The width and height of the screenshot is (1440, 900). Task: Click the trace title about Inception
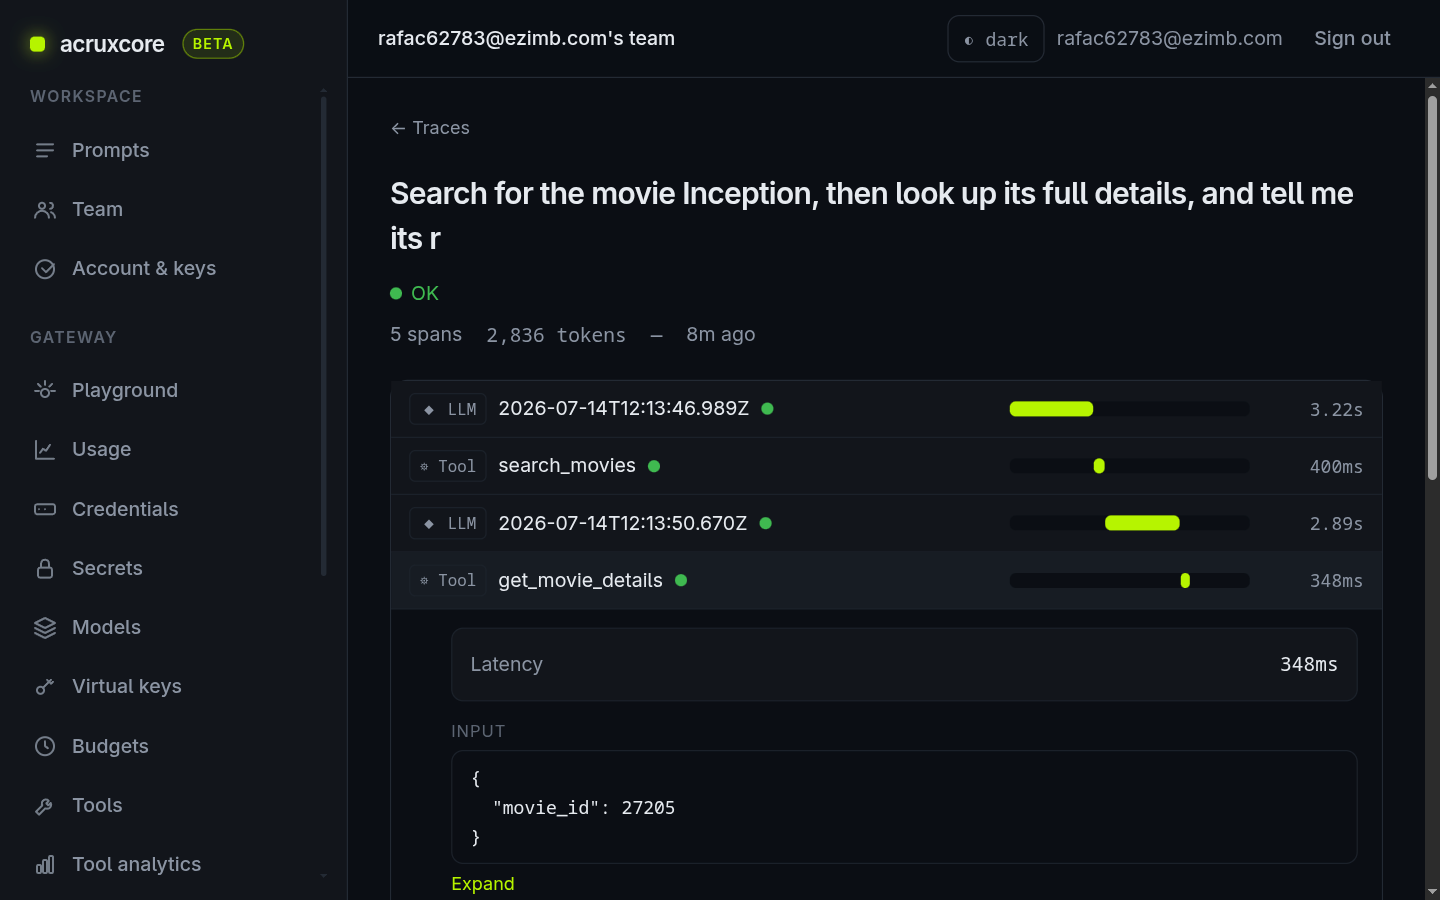pyautogui.click(x=872, y=215)
